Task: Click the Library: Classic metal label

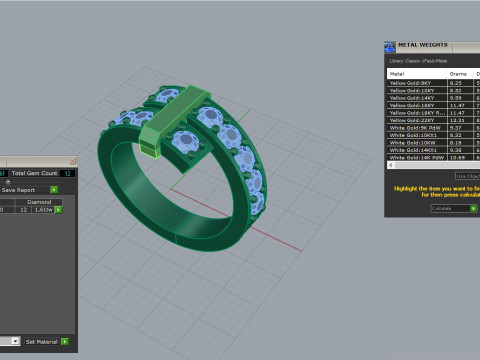Action: [x=418, y=61]
